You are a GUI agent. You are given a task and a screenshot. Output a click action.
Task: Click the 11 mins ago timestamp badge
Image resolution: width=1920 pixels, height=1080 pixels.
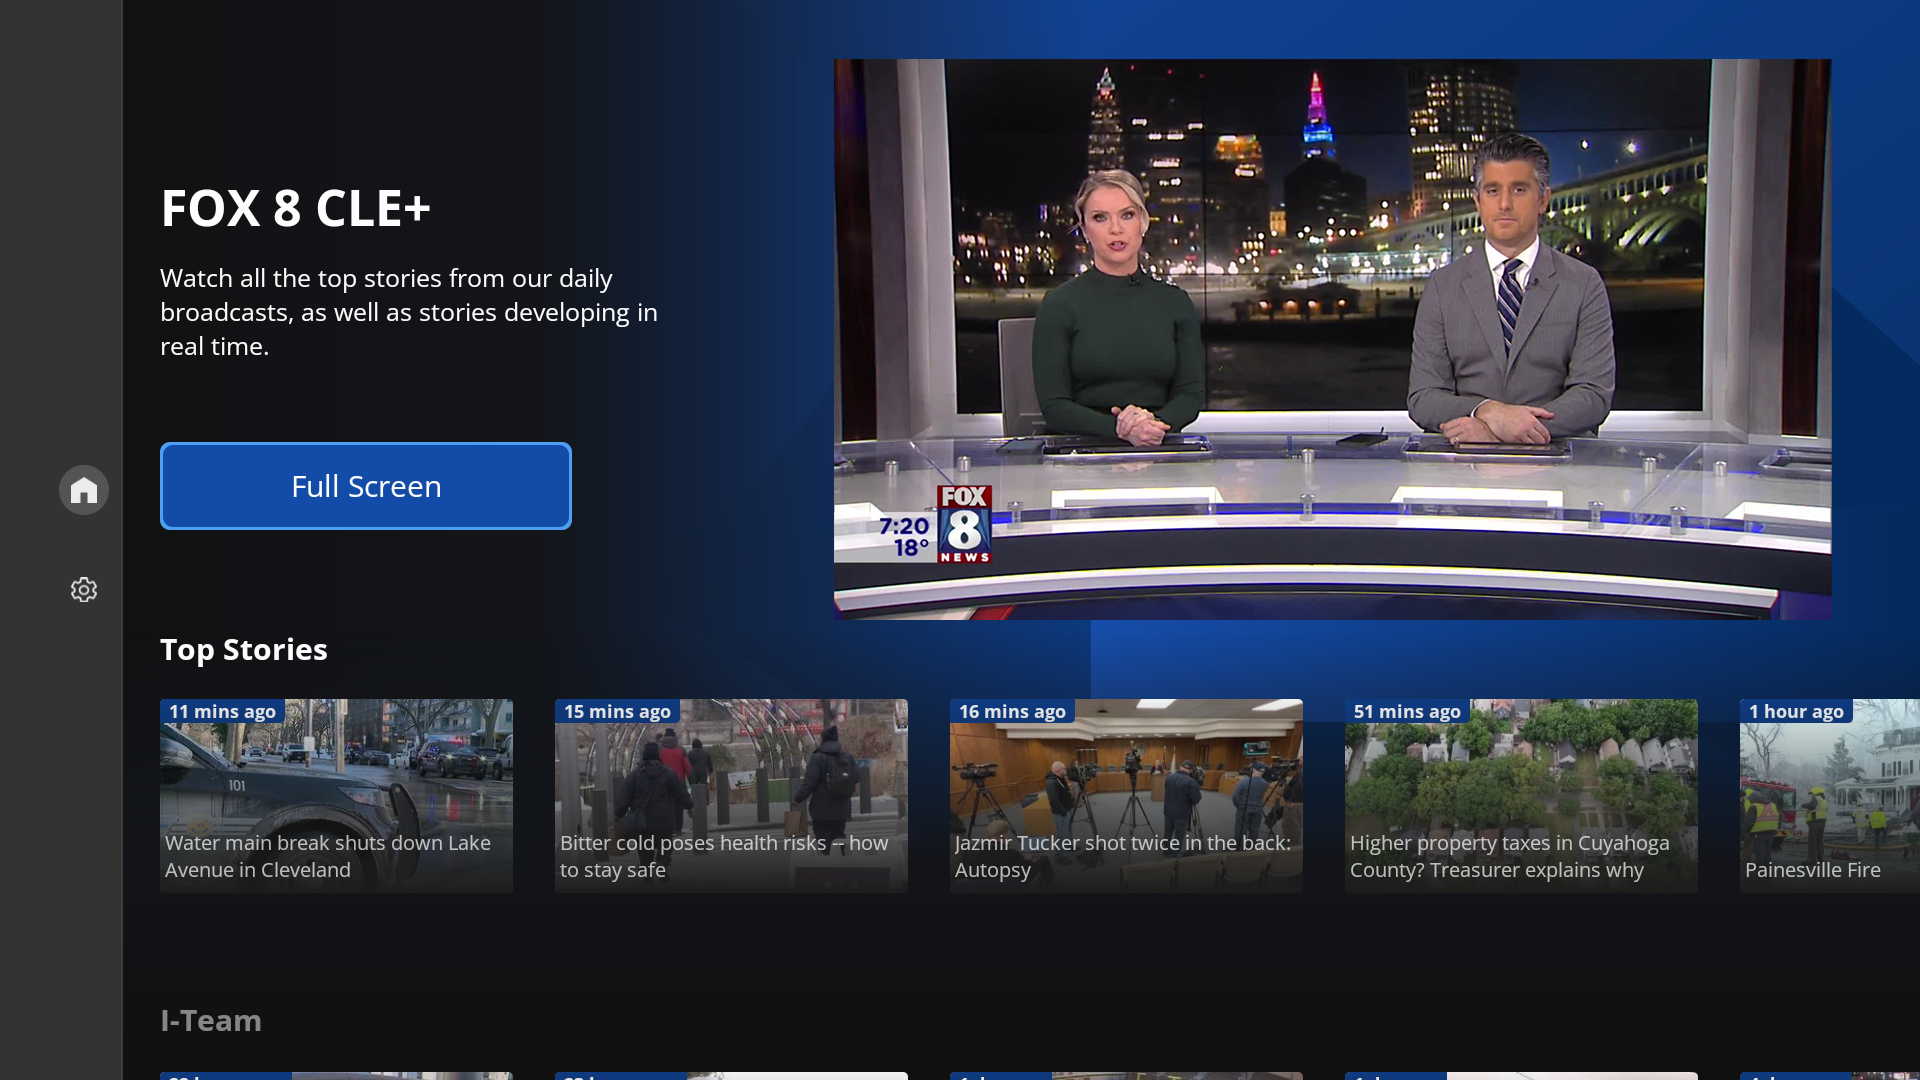(222, 711)
